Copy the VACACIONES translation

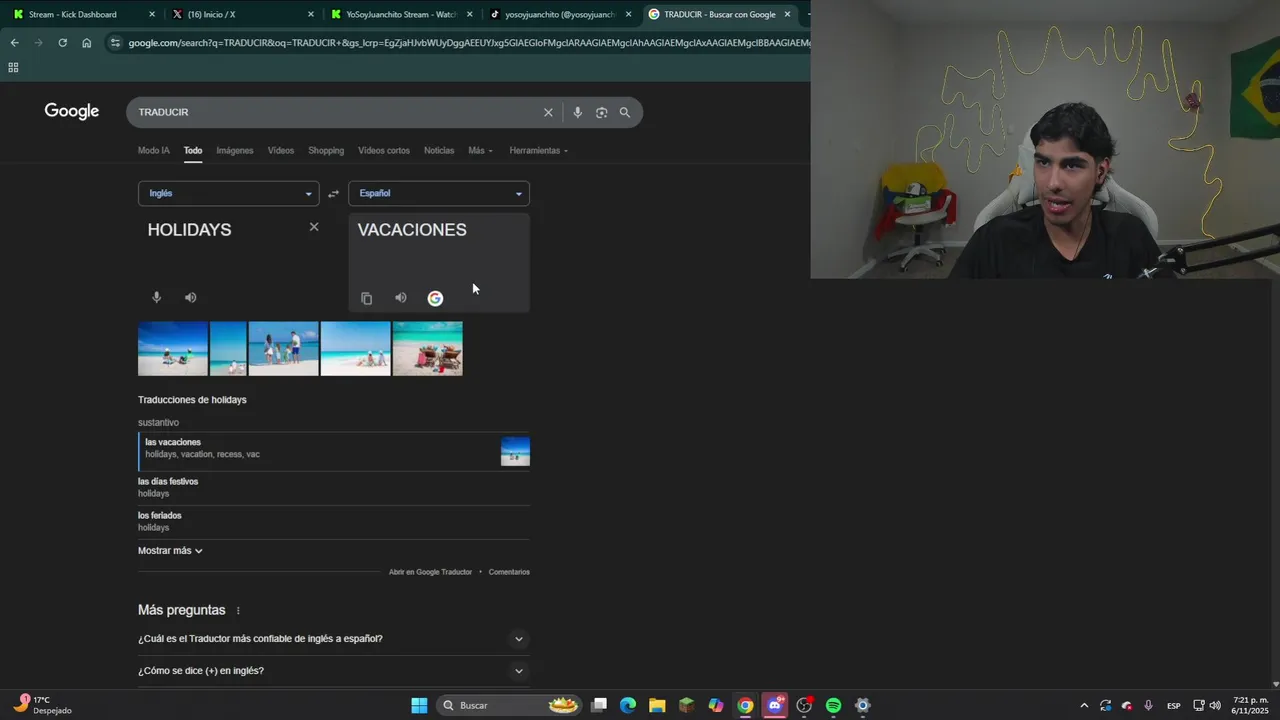point(367,298)
